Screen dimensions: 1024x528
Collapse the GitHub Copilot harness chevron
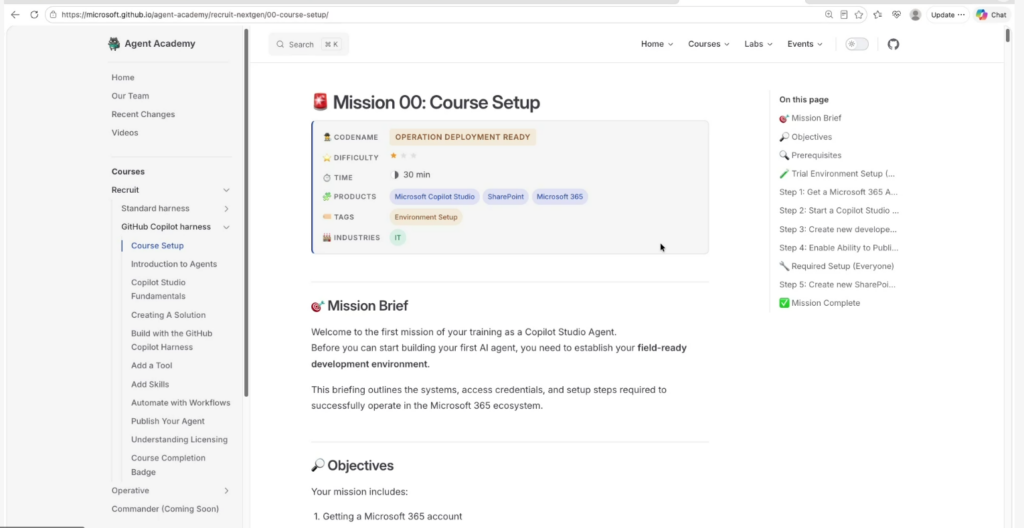click(226, 227)
